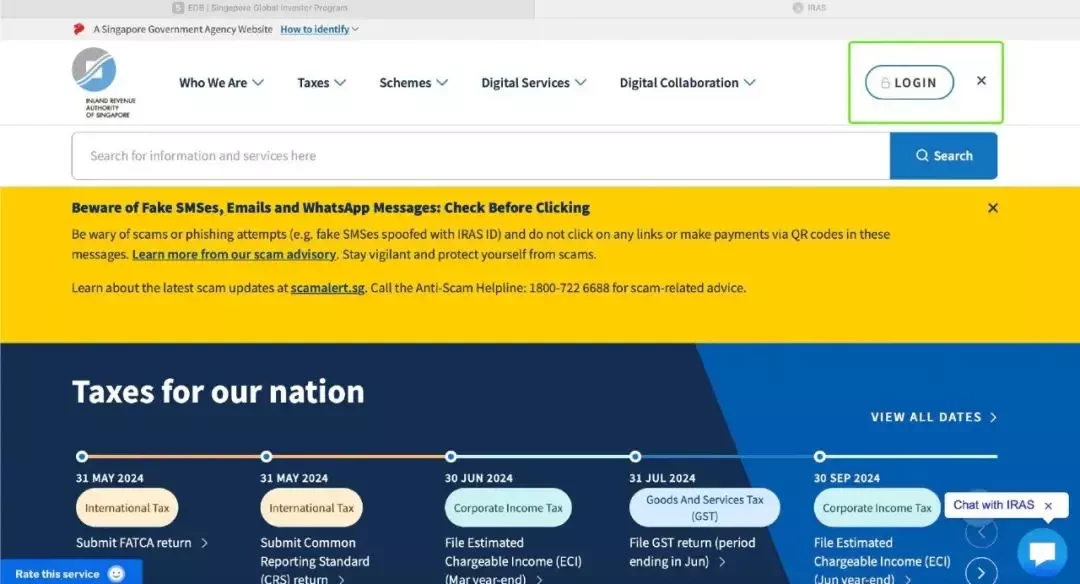This screenshot has width=1080, height=584.
Task: Close the search panel using the X beside LOGIN
Action: click(982, 81)
